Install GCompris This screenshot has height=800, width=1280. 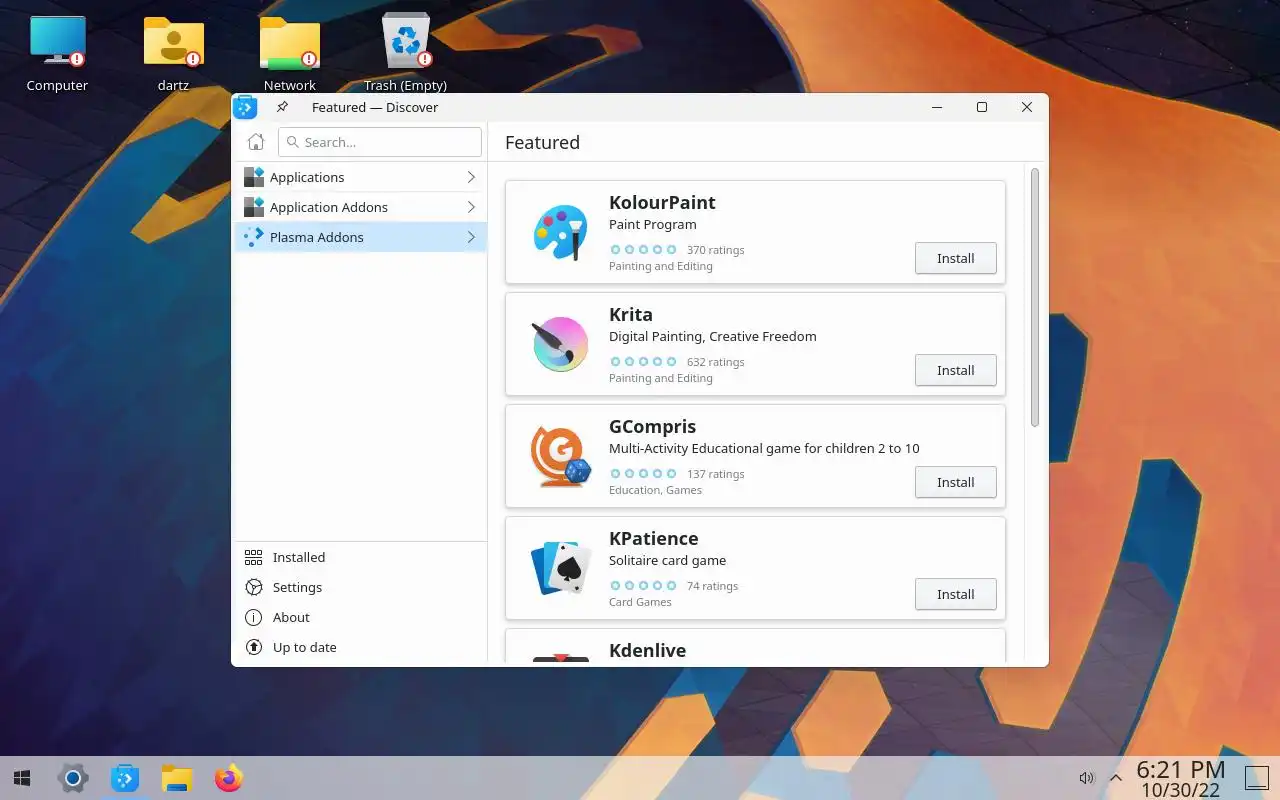(x=956, y=482)
